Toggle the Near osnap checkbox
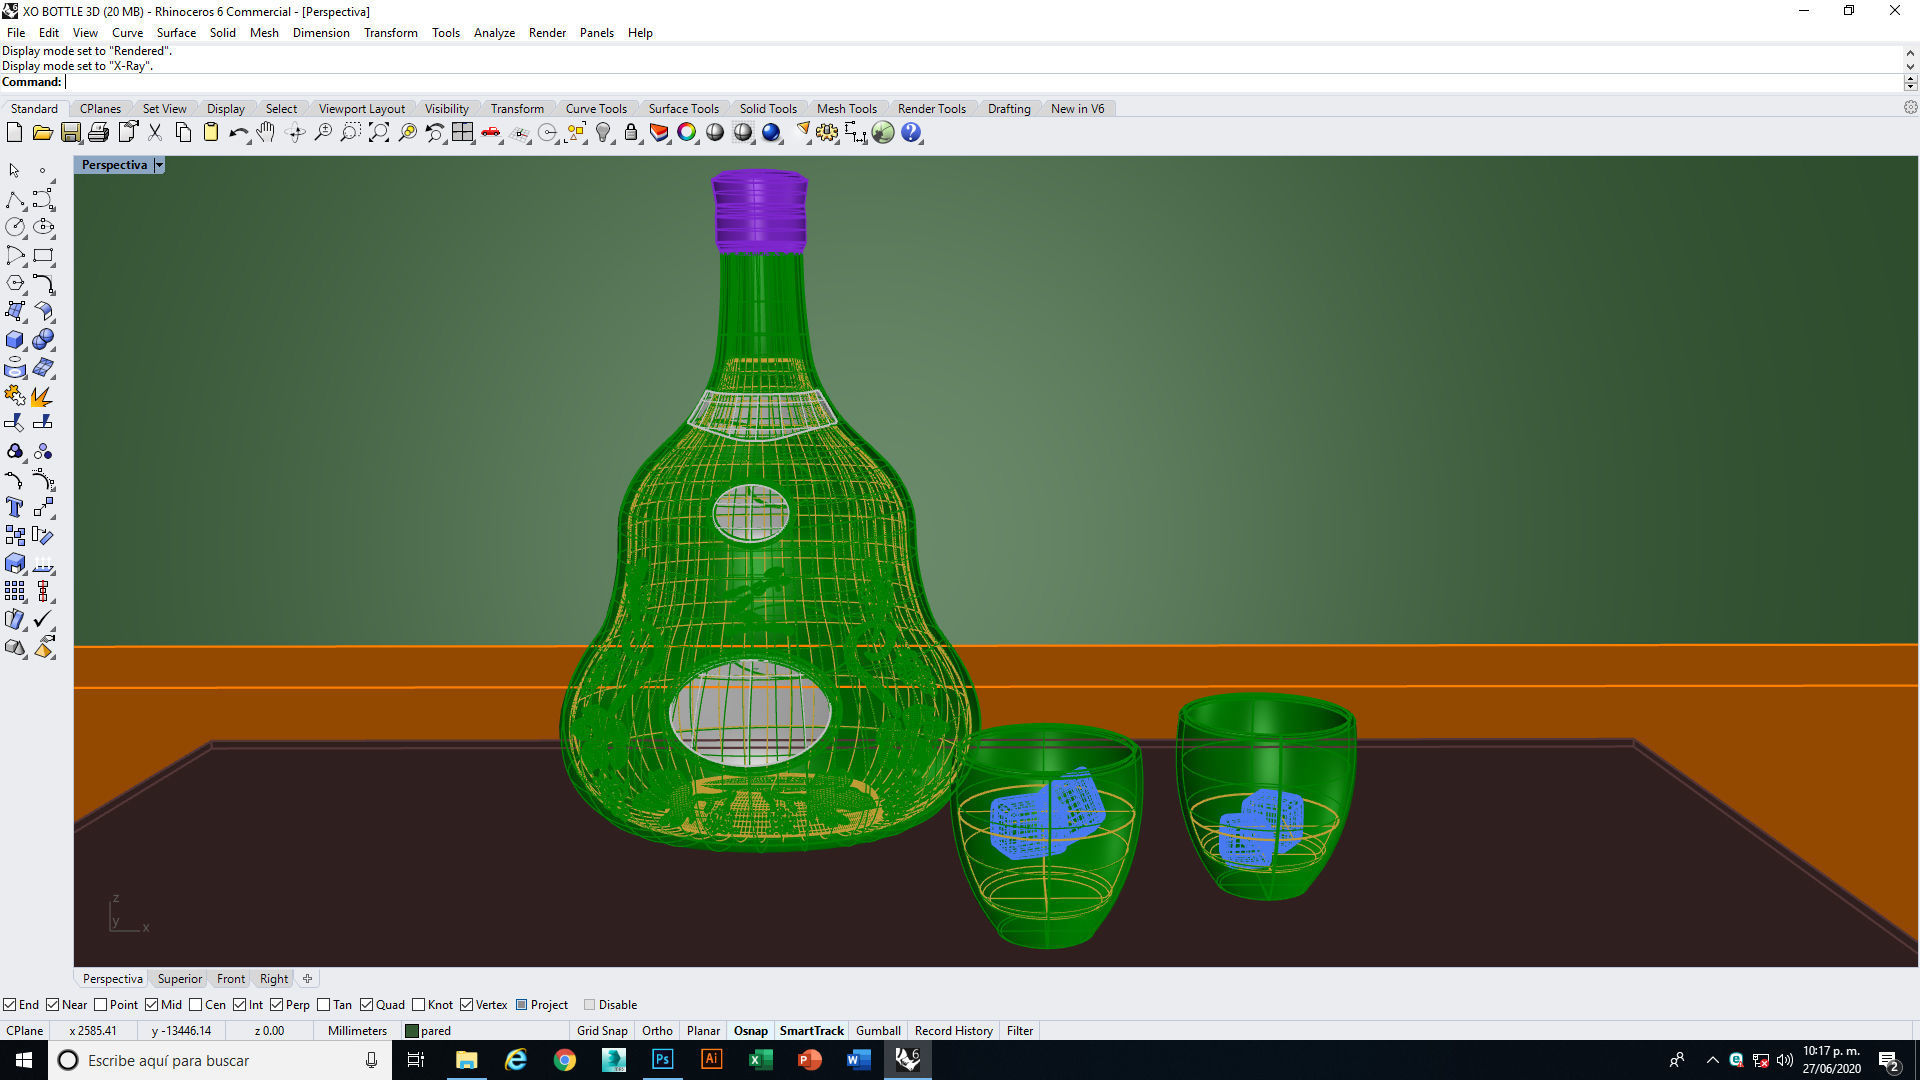1920x1080 pixels. click(x=53, y=1005)
